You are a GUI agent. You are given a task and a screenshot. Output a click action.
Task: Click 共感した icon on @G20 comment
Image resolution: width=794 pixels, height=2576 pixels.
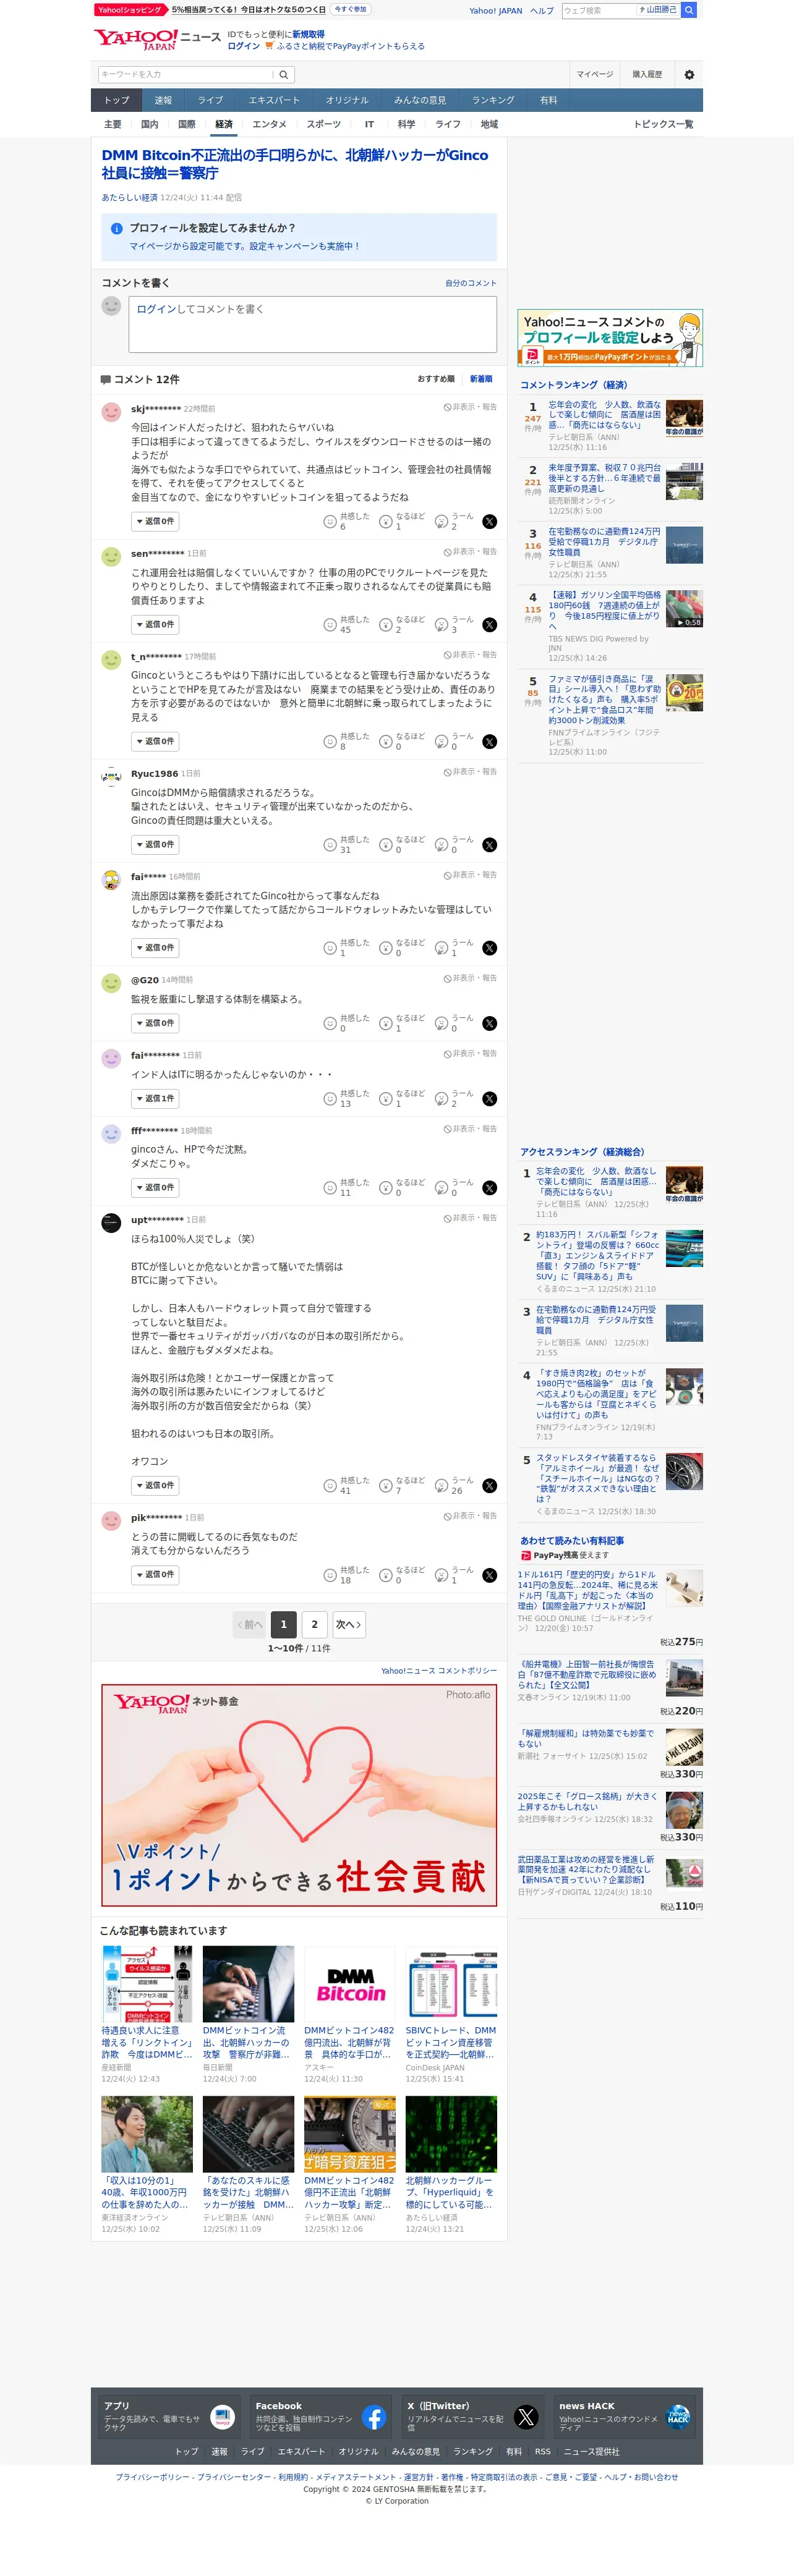330,1023
